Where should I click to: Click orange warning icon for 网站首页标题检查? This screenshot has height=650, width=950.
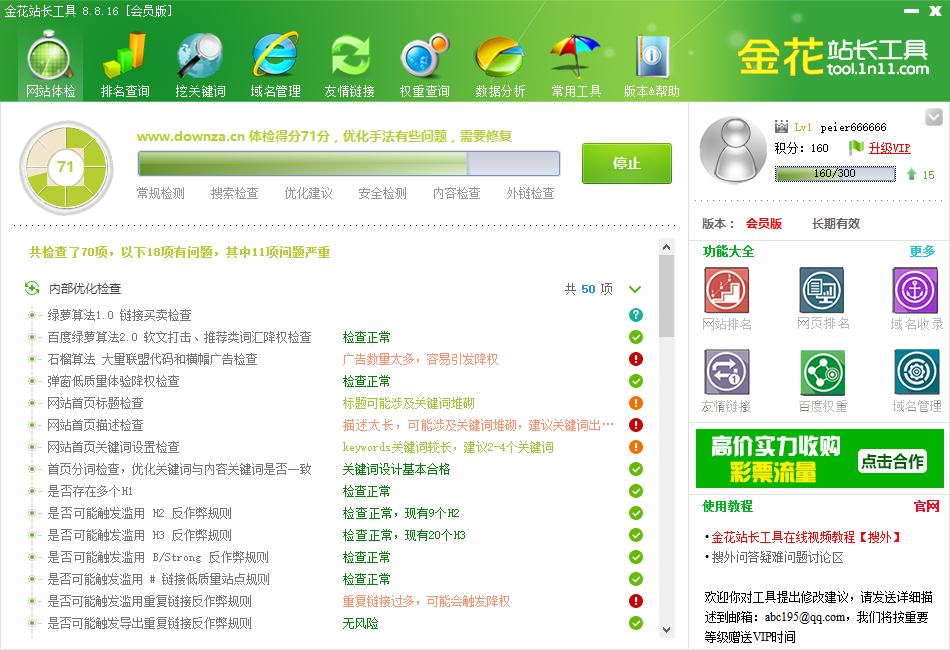click(x=636, y=403)
